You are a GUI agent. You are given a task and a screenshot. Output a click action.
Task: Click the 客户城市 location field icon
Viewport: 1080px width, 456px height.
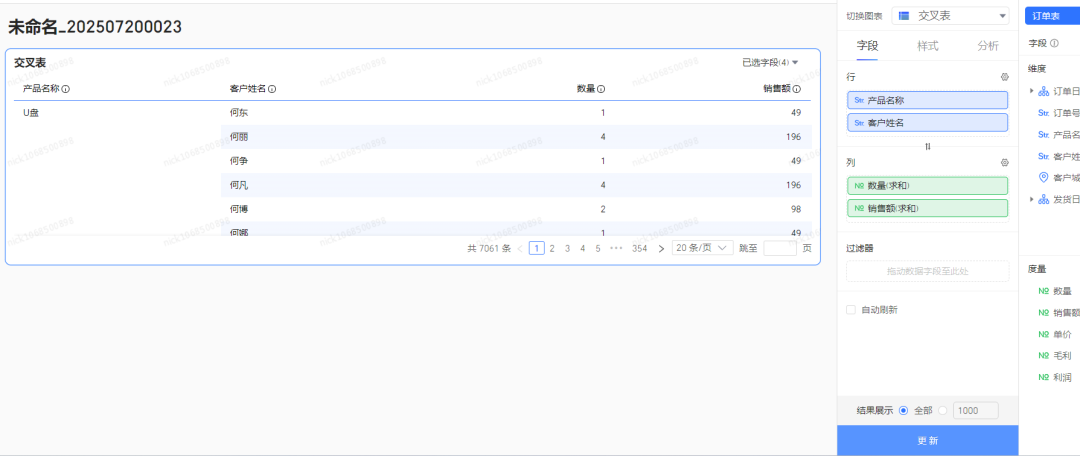(1043, 178)
